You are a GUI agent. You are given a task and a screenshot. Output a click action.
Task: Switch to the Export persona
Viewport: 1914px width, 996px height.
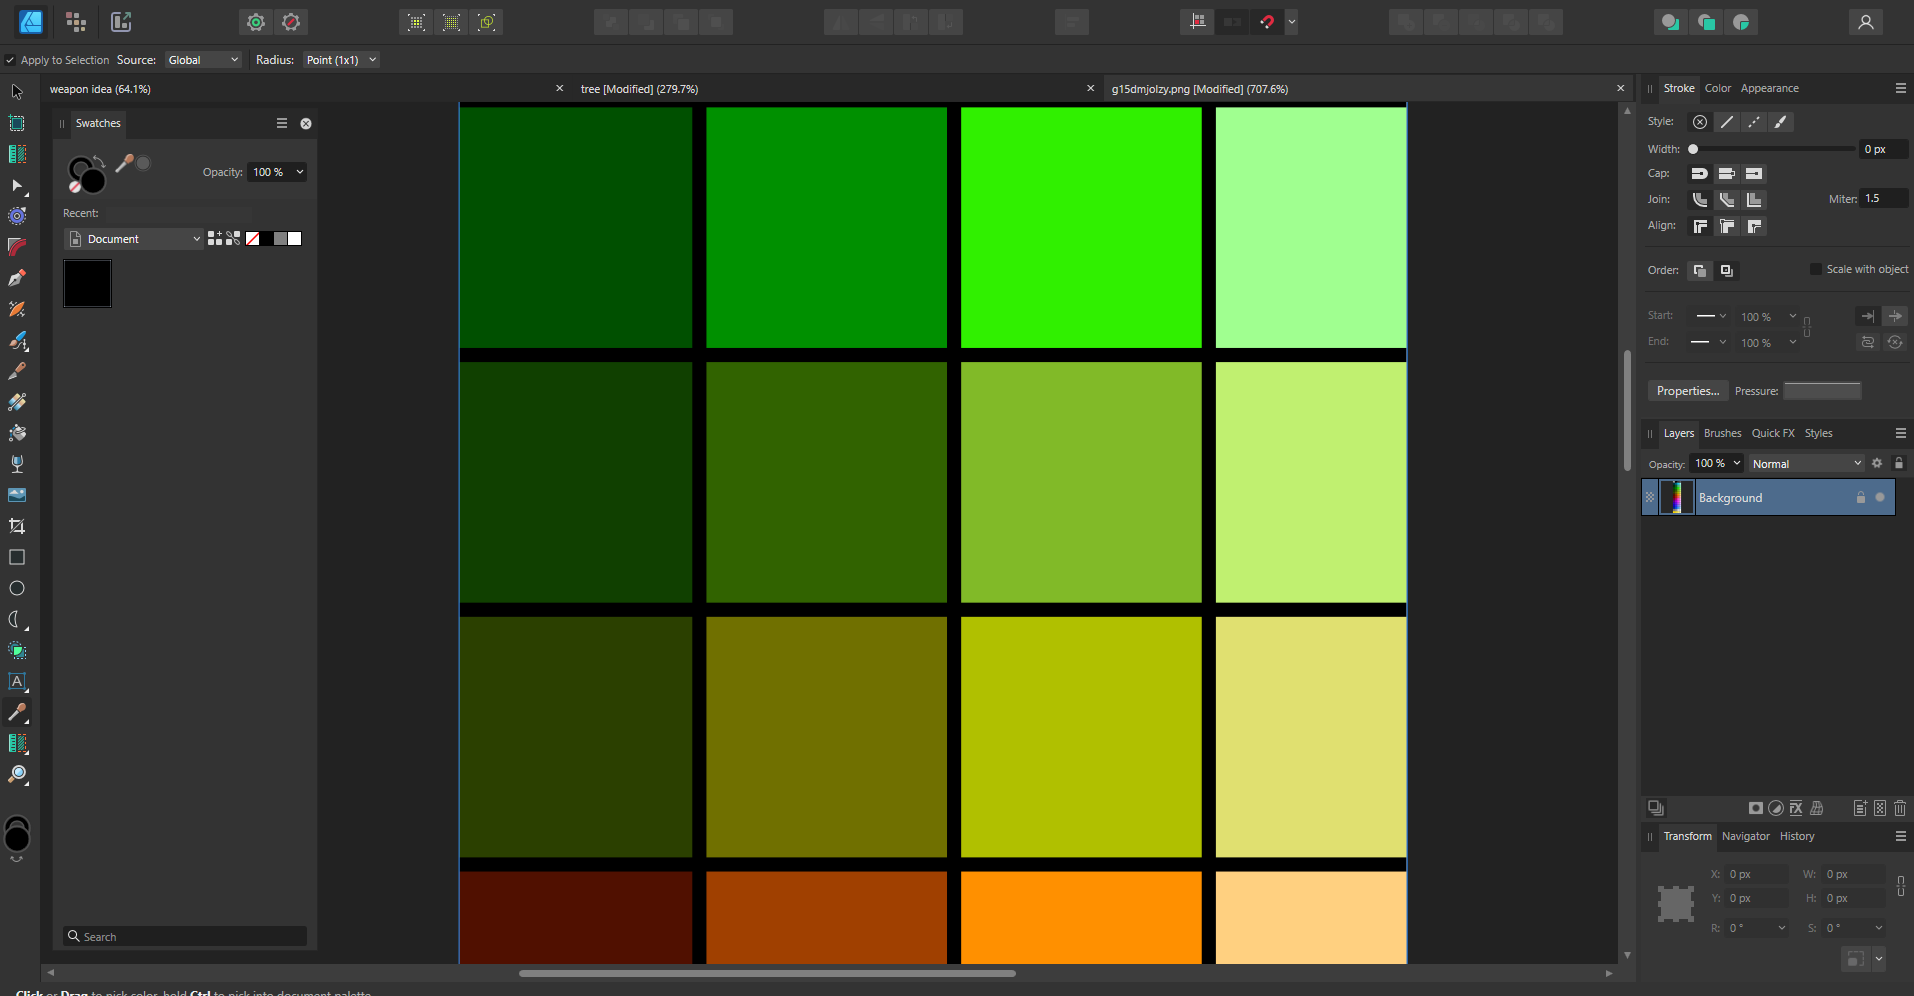[121, 22]
